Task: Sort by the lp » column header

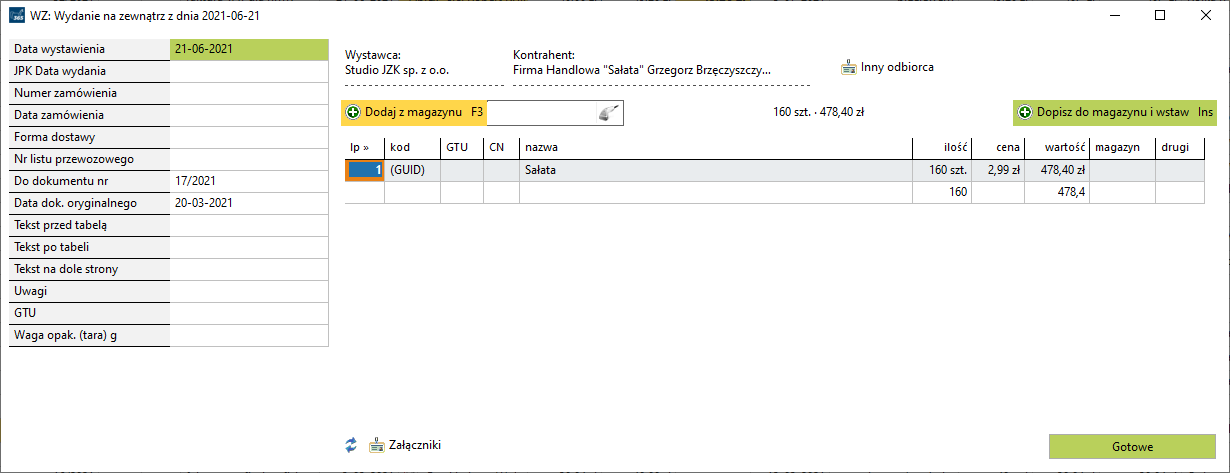Action: pyautogui.click(x=364, y=147)
